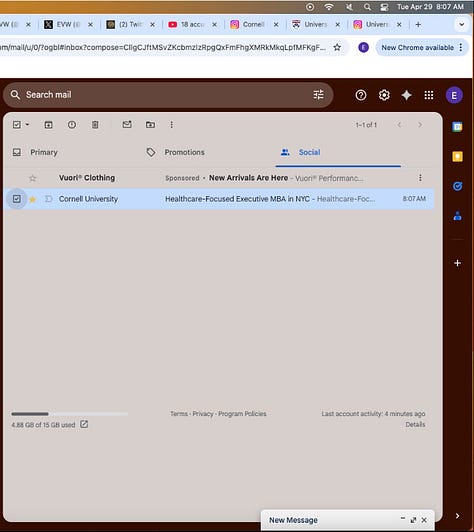
Task: Bookmark this page with the star icon
Action: pyautogui.click(x=337, y=48)
